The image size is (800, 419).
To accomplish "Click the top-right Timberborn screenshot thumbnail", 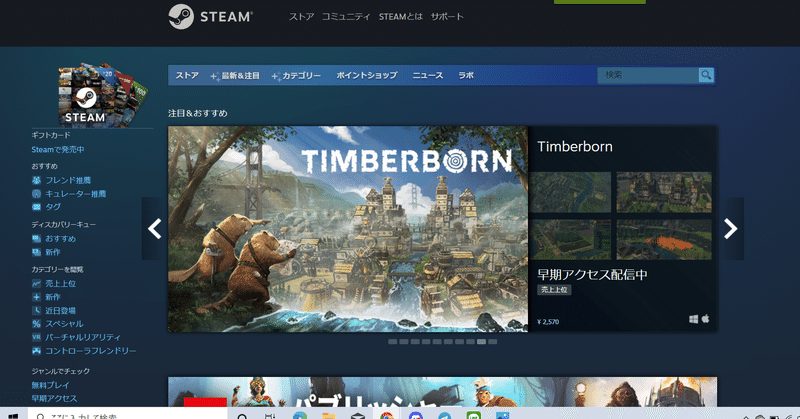I will point(664,192).
